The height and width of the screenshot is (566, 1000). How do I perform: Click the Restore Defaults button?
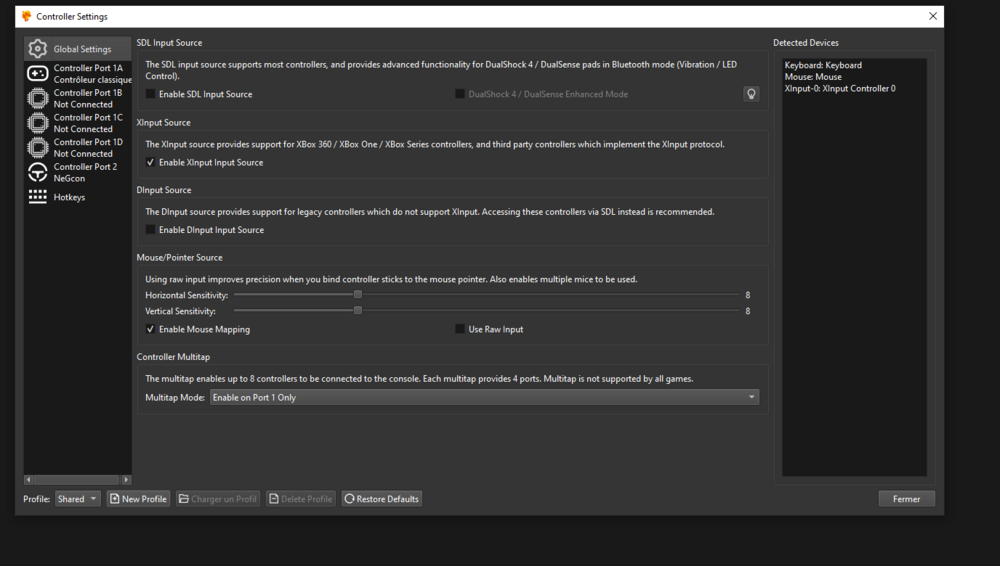click(x=381, y=499)
